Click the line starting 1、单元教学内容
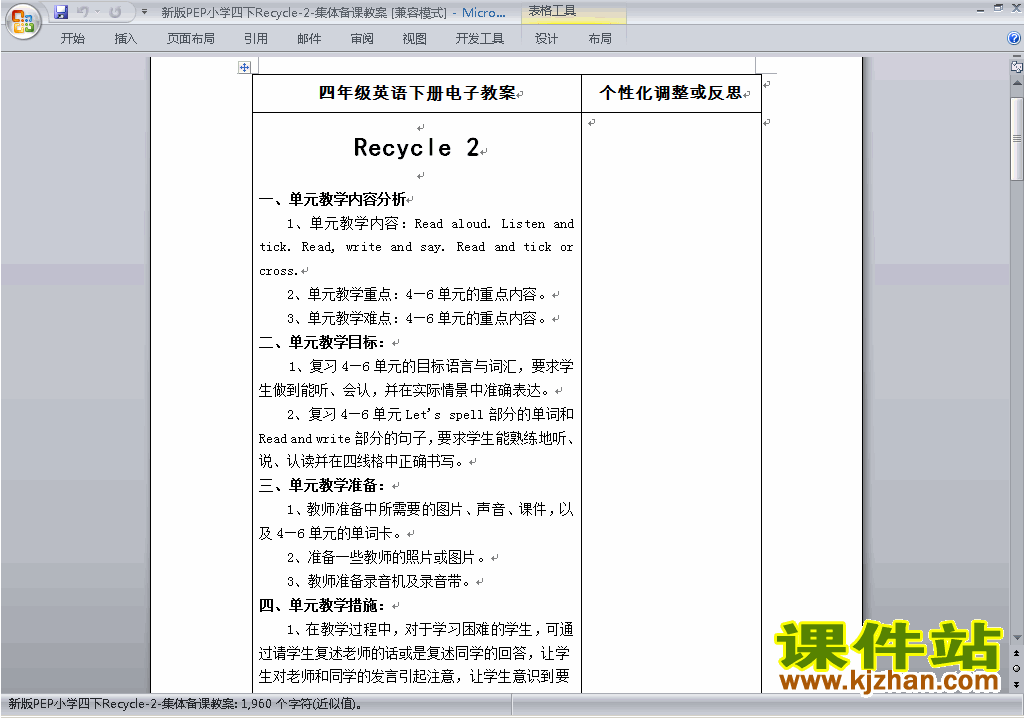This screenshot has width=1024, height=718. (x=430, y=223)
